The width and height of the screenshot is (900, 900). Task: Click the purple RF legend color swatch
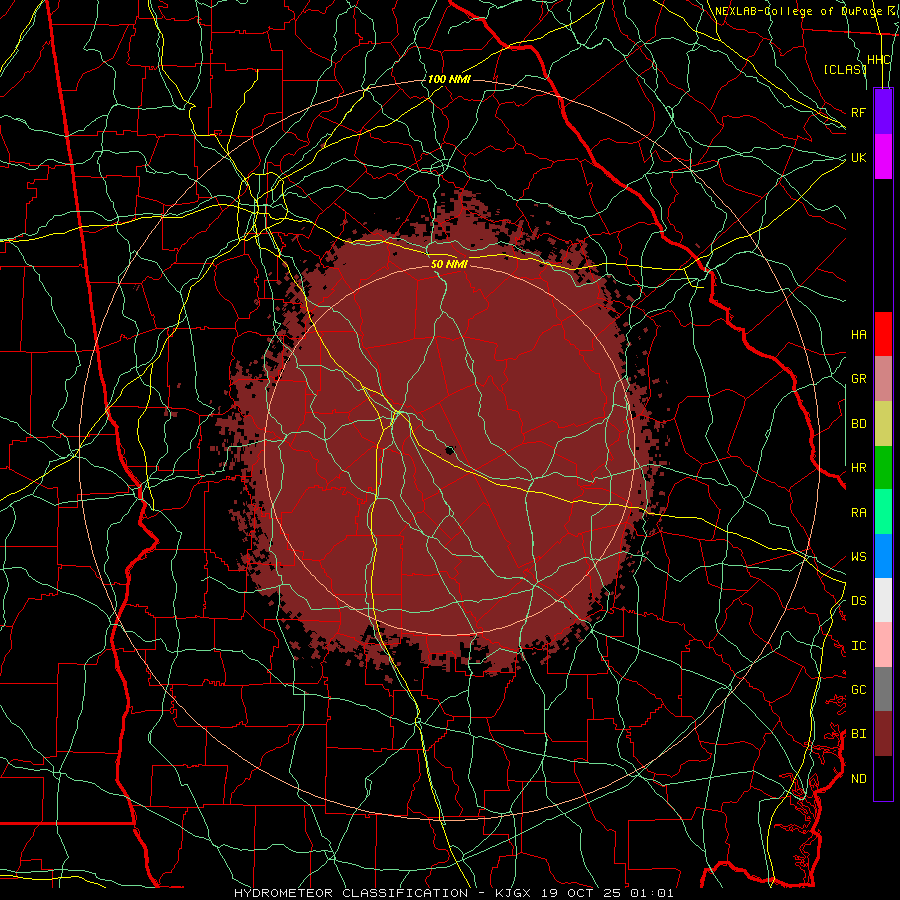pyautogui.click(x=883, y=112)
